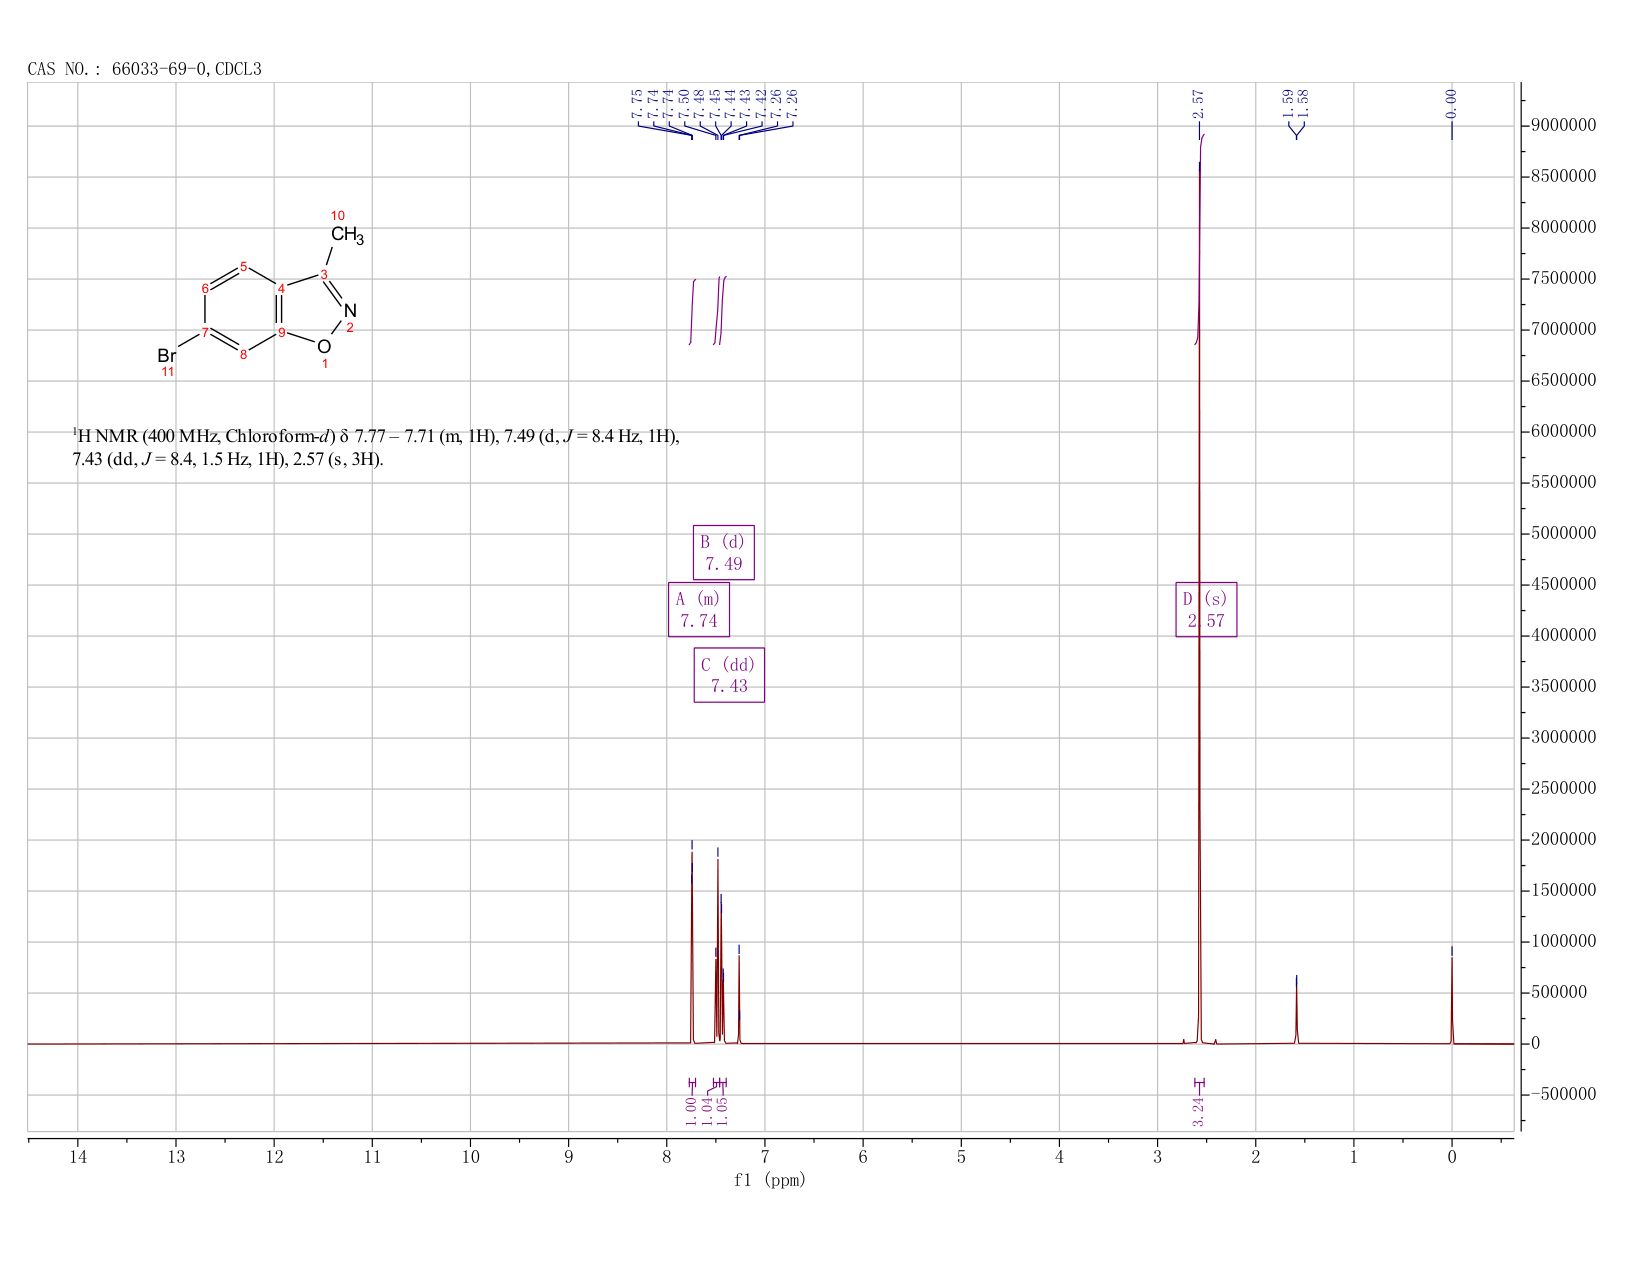
Task: Click the chloroform solvent peak at 7.26 ppm
Action: tap(739, 1000)
